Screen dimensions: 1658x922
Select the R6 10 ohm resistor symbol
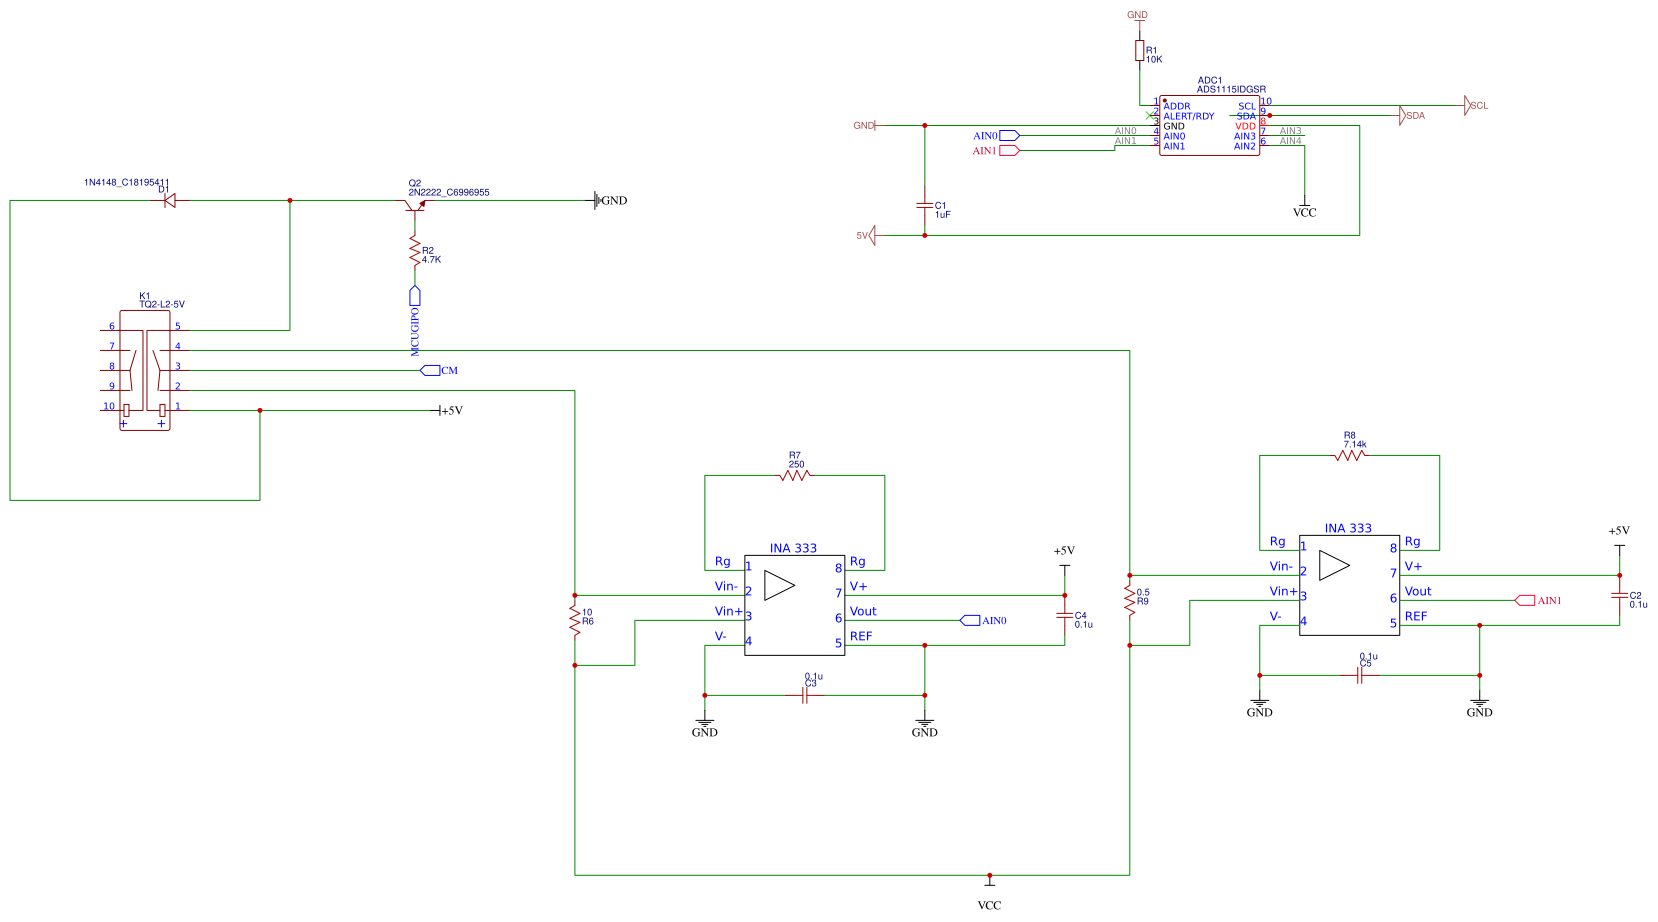[x=575, y=620]
